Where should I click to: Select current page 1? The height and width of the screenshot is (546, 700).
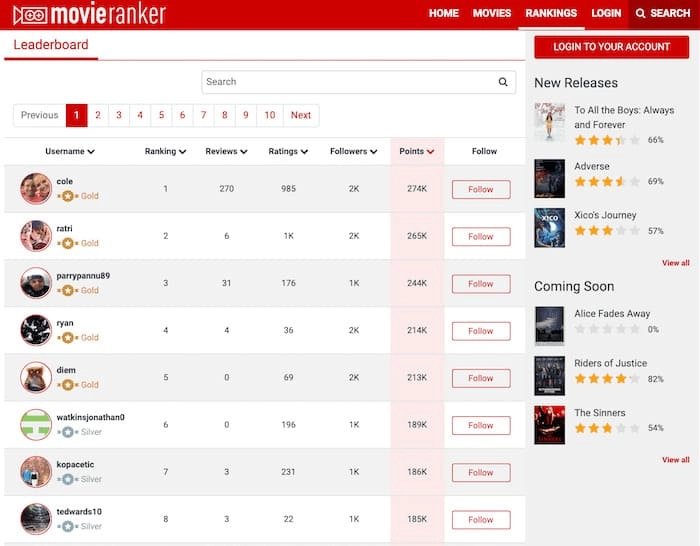click(x=76, y=115)
